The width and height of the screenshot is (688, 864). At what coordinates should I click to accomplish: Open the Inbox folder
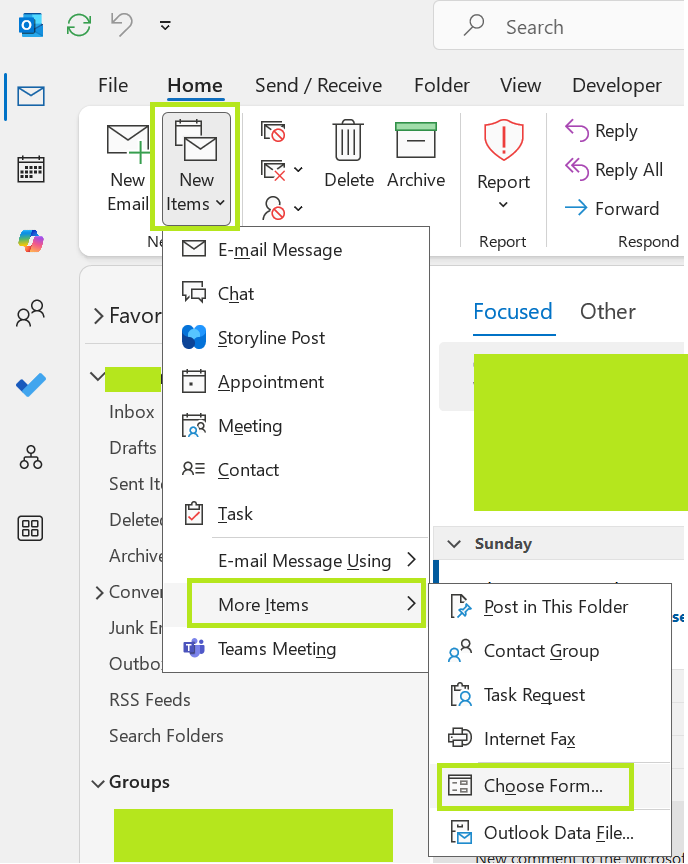132,412
